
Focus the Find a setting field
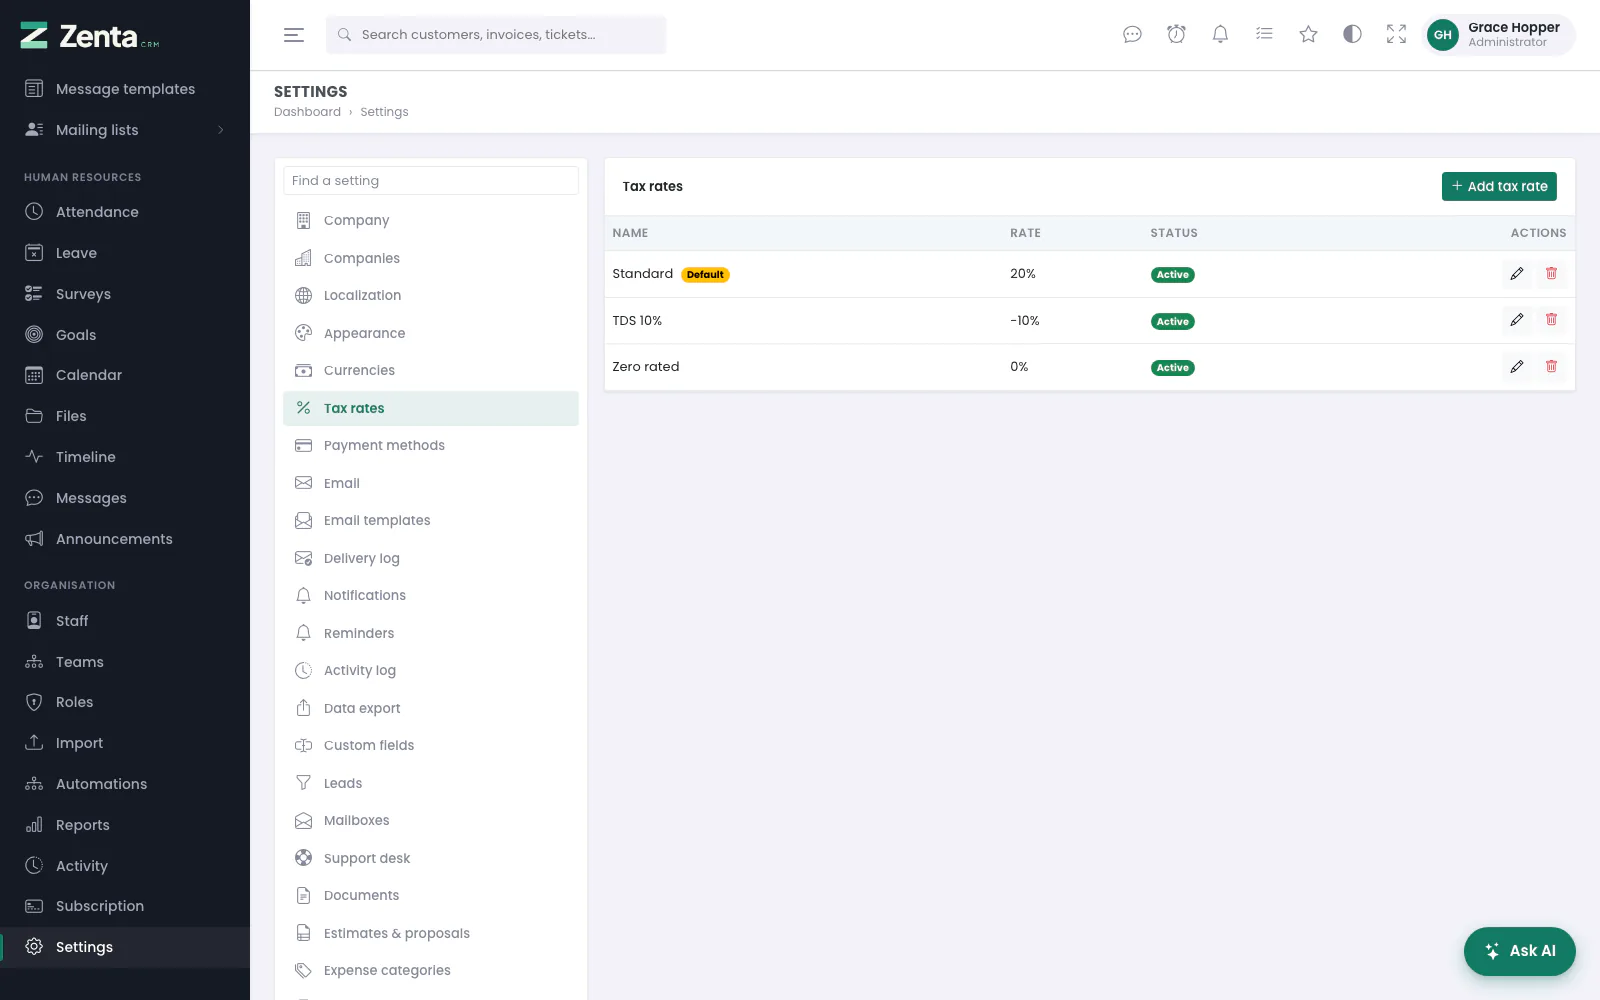431,181
